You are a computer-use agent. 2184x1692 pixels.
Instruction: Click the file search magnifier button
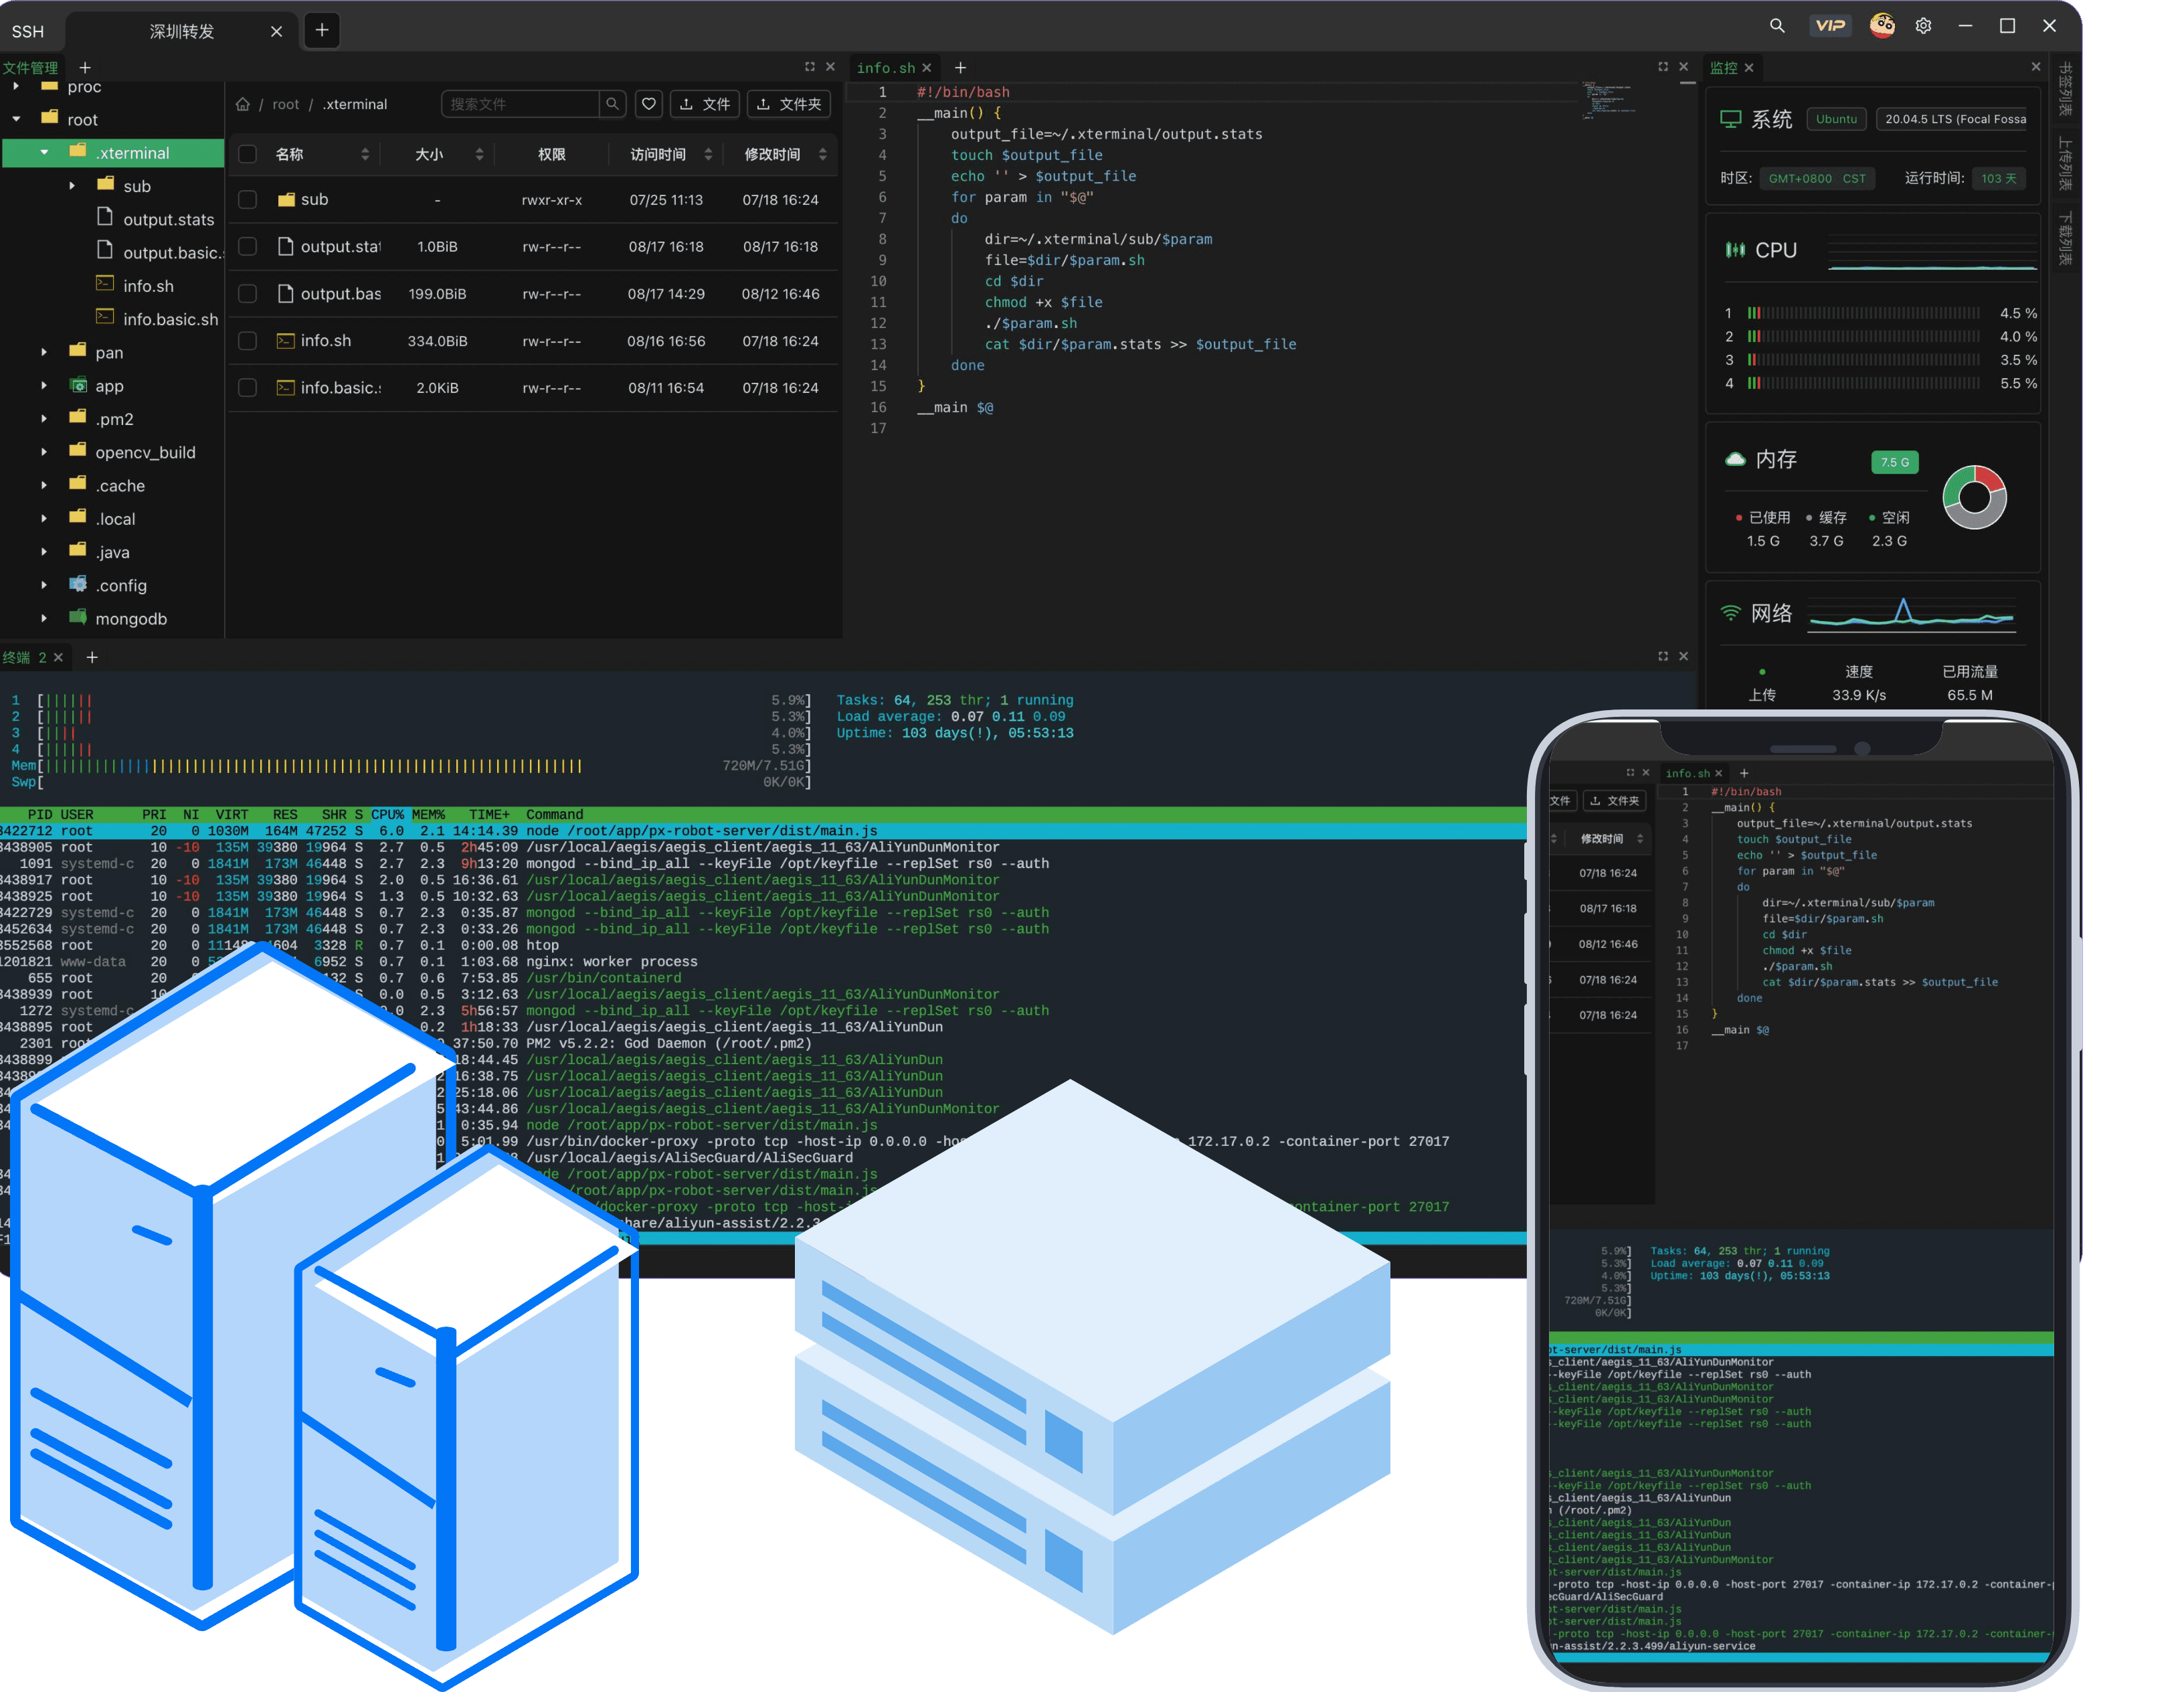[612, 104]
